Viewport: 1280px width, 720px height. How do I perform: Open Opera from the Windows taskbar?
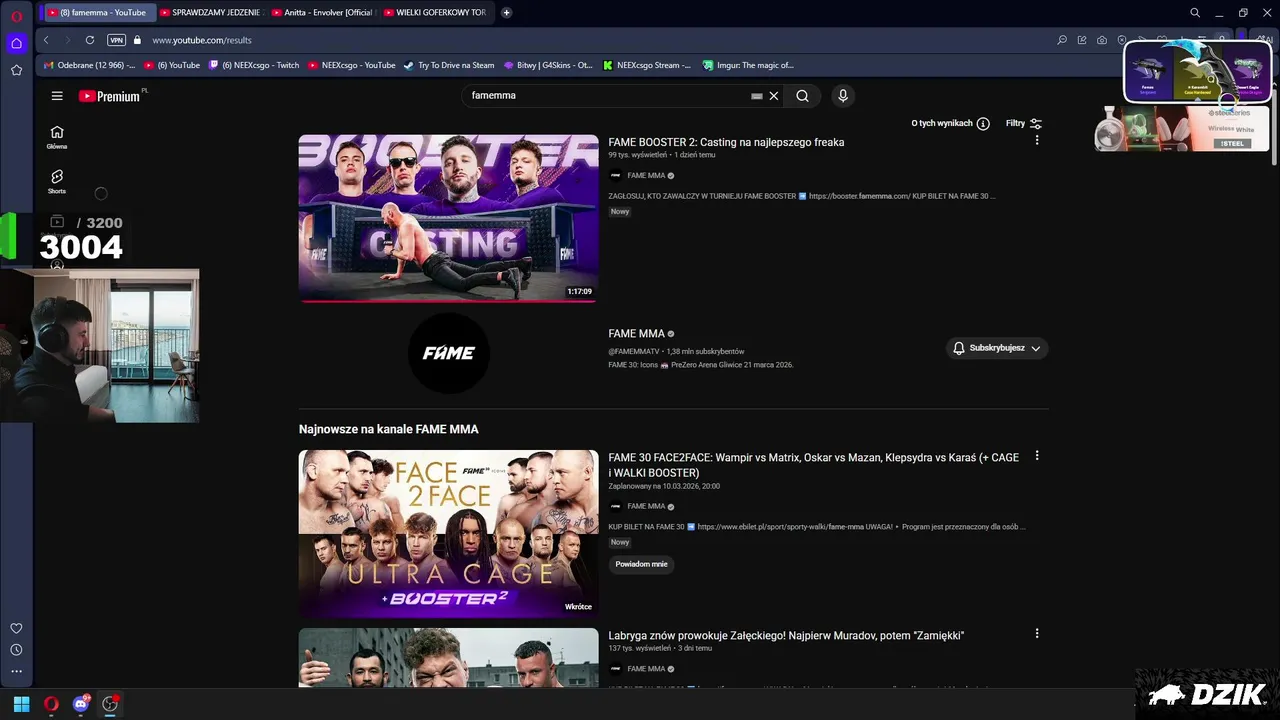point(51,704)
